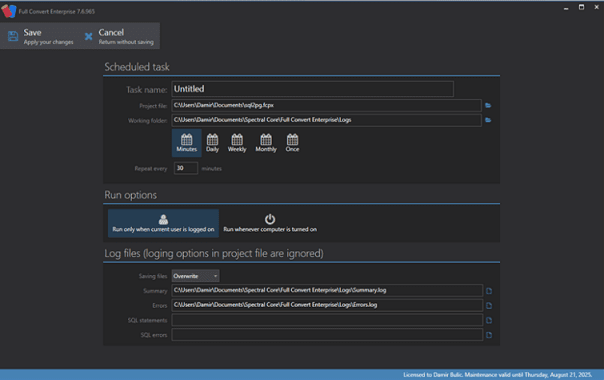The image size is (604, 380).
Task: Click into the Summary log path field
Action: (327, 290)
